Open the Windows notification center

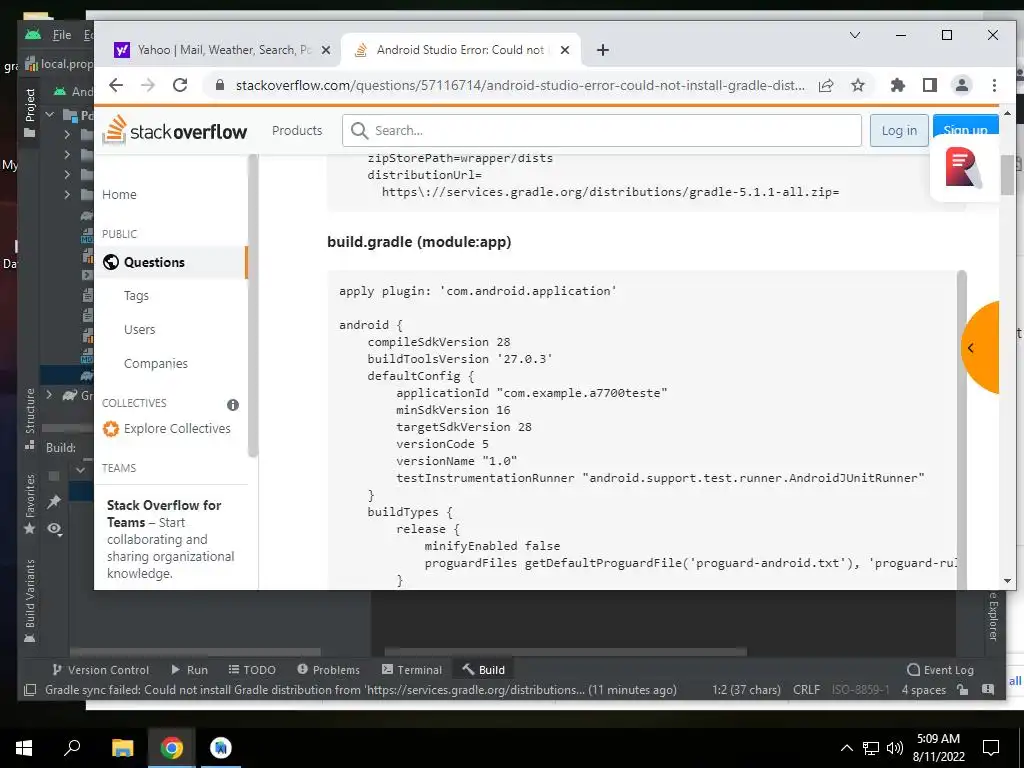991,748
